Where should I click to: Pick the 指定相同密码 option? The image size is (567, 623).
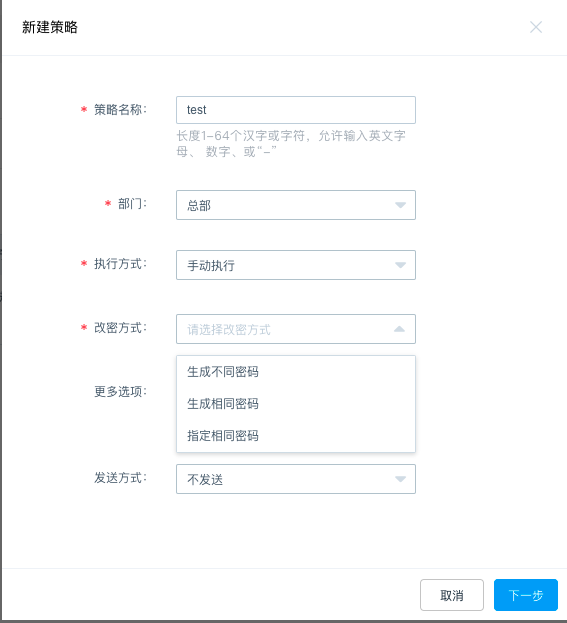point(296,435)
